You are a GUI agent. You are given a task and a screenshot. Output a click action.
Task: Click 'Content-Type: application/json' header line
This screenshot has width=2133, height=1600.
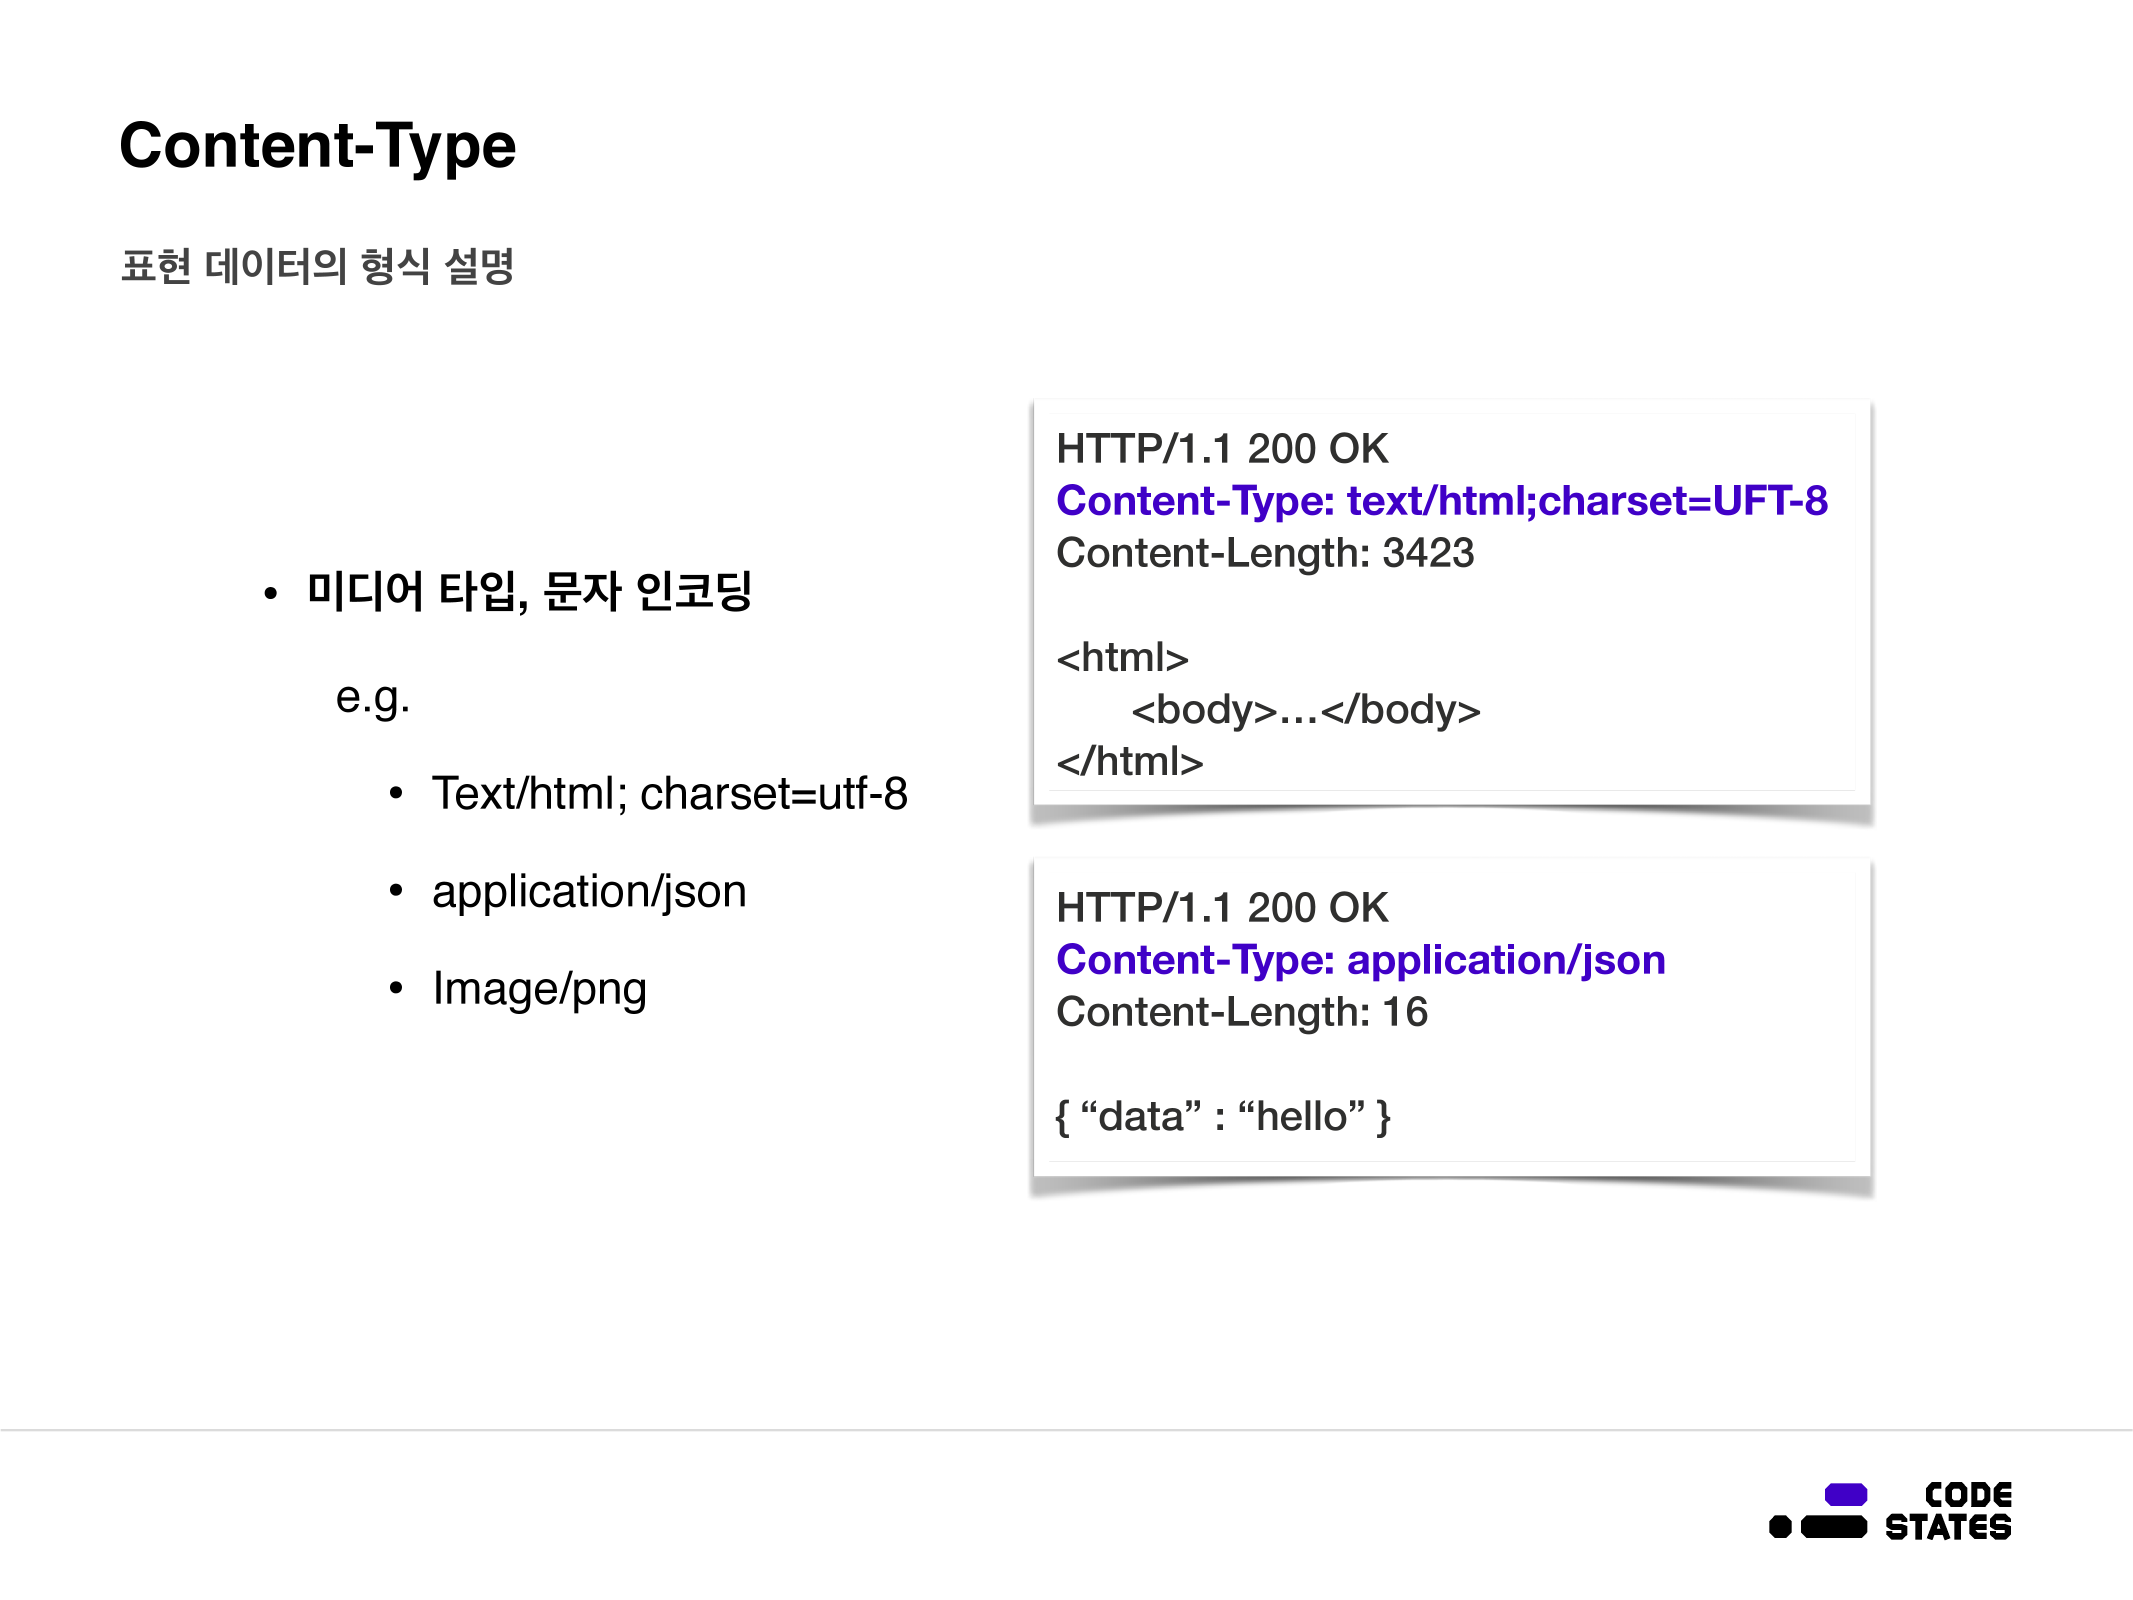(1361, 960)
